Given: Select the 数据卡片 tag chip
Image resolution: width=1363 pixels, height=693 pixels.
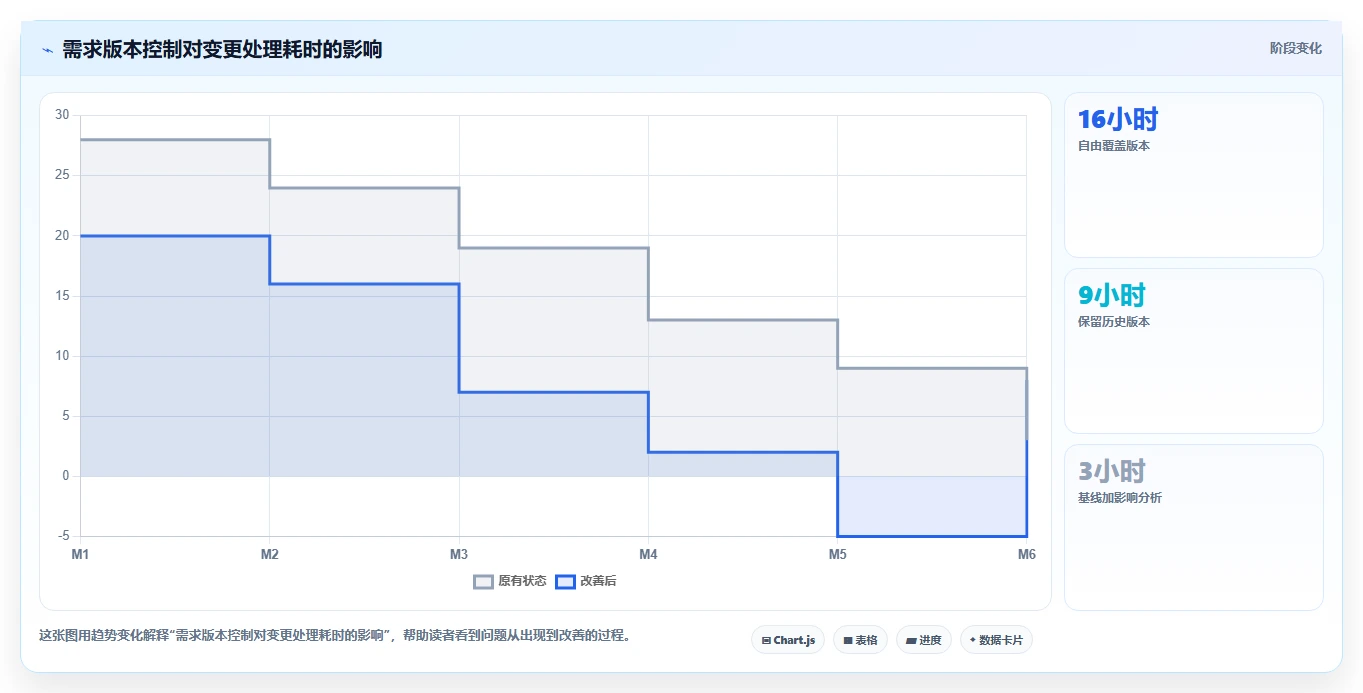Looking at the screenshot, I should click(x=996, y=640).
